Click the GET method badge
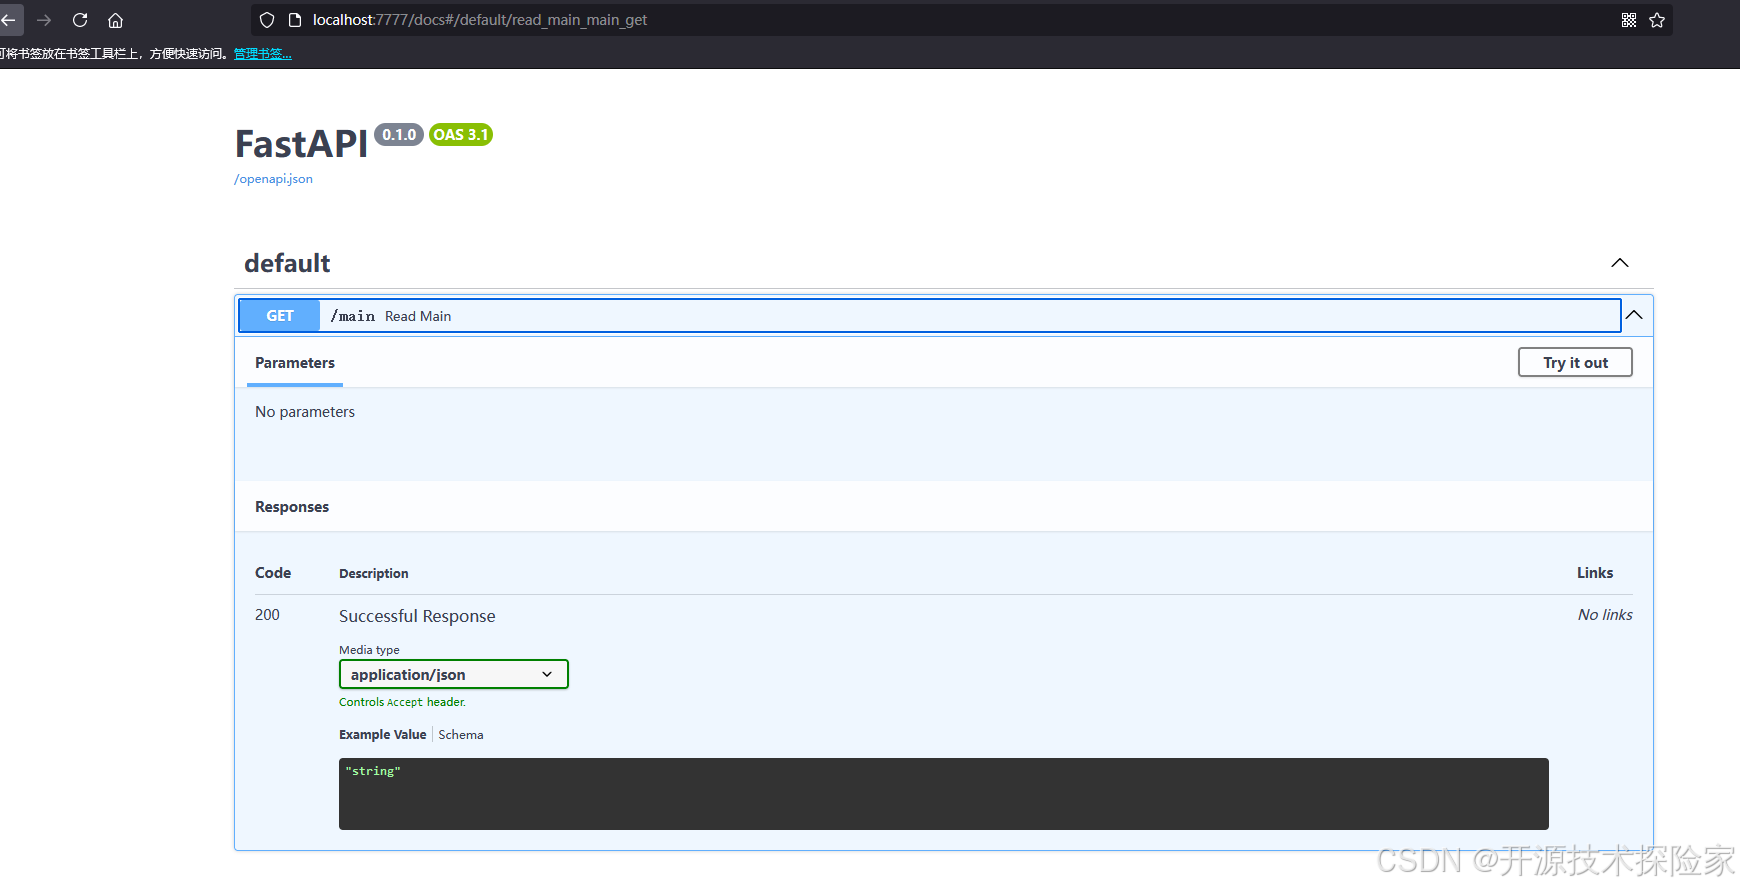This screenshot has width=1740, height=890. coord(280,316)
